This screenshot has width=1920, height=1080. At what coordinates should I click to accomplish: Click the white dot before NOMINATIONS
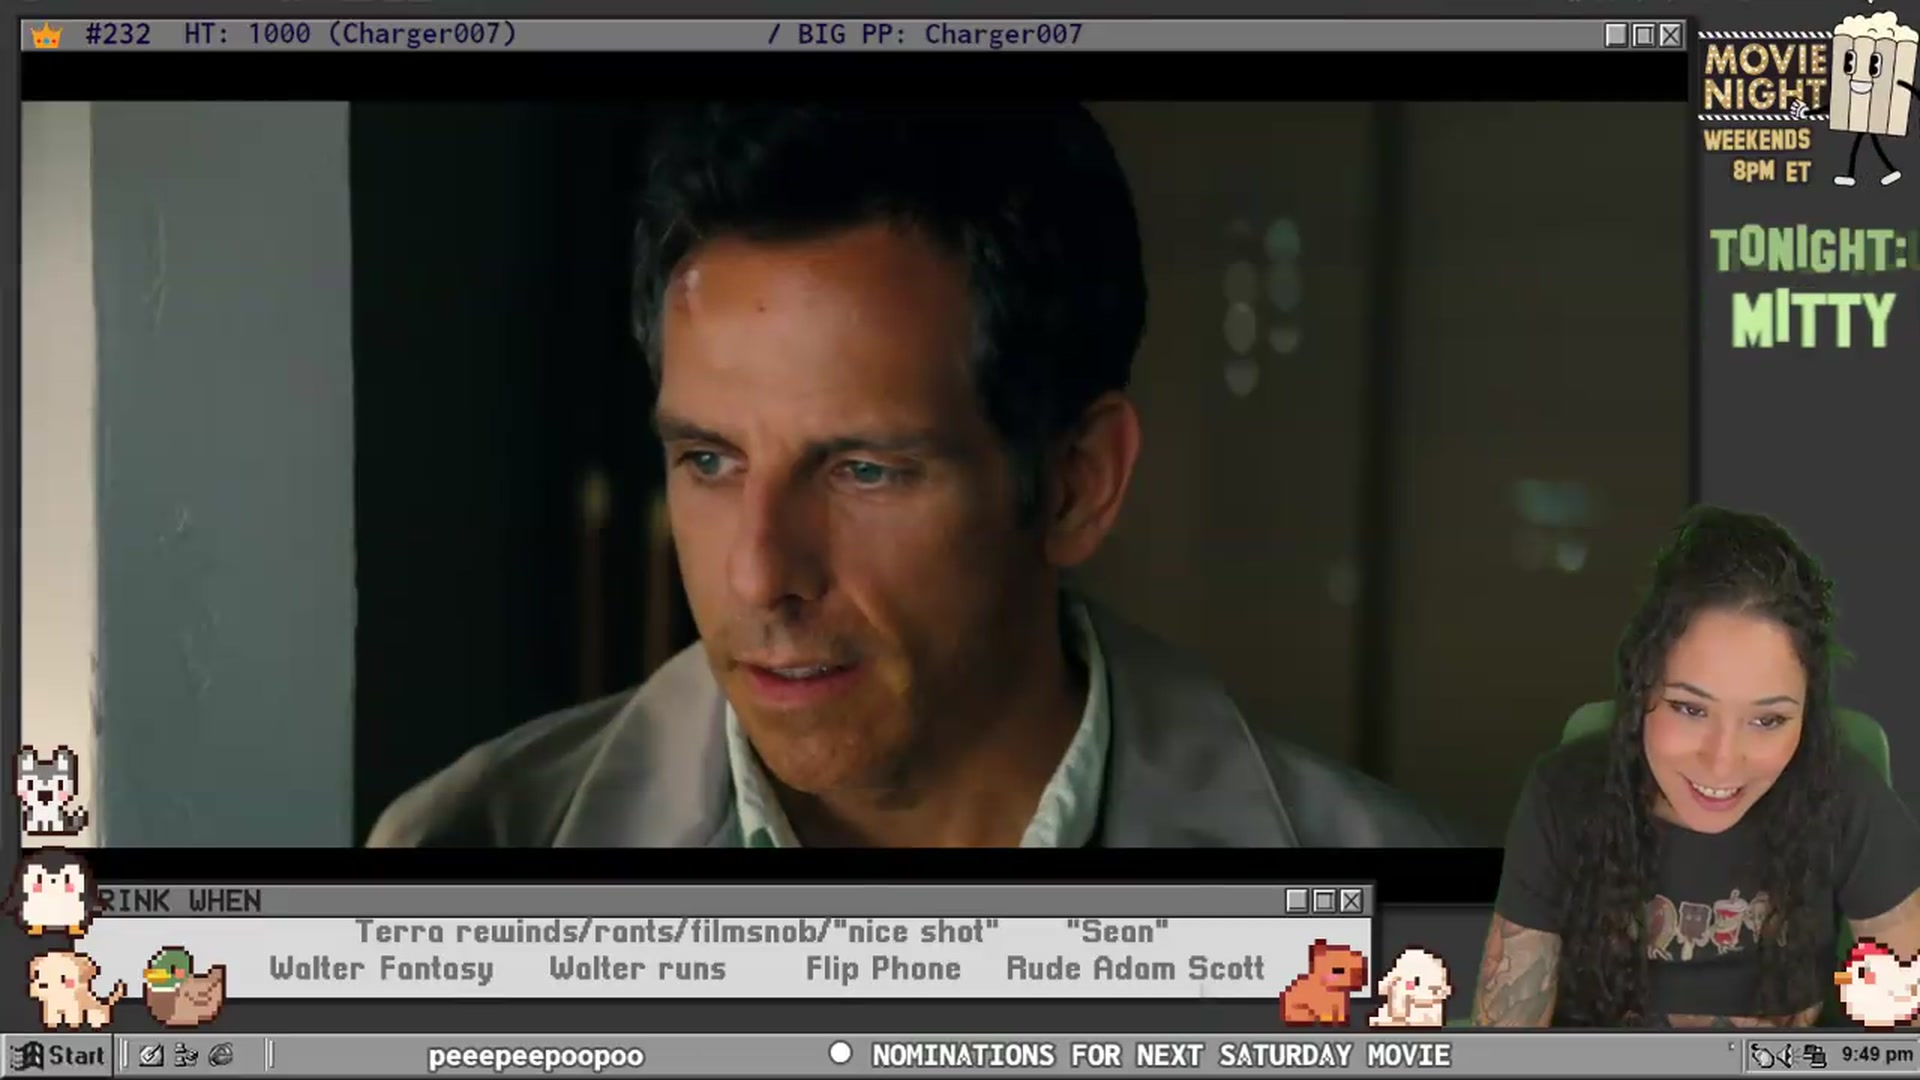tap(840, 1053)
